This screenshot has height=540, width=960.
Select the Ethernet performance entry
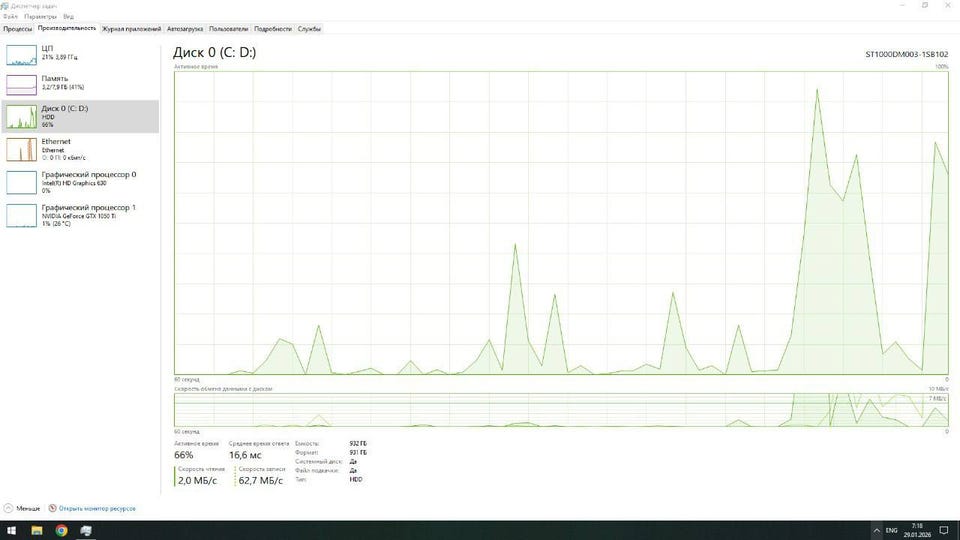coord(80,149)
